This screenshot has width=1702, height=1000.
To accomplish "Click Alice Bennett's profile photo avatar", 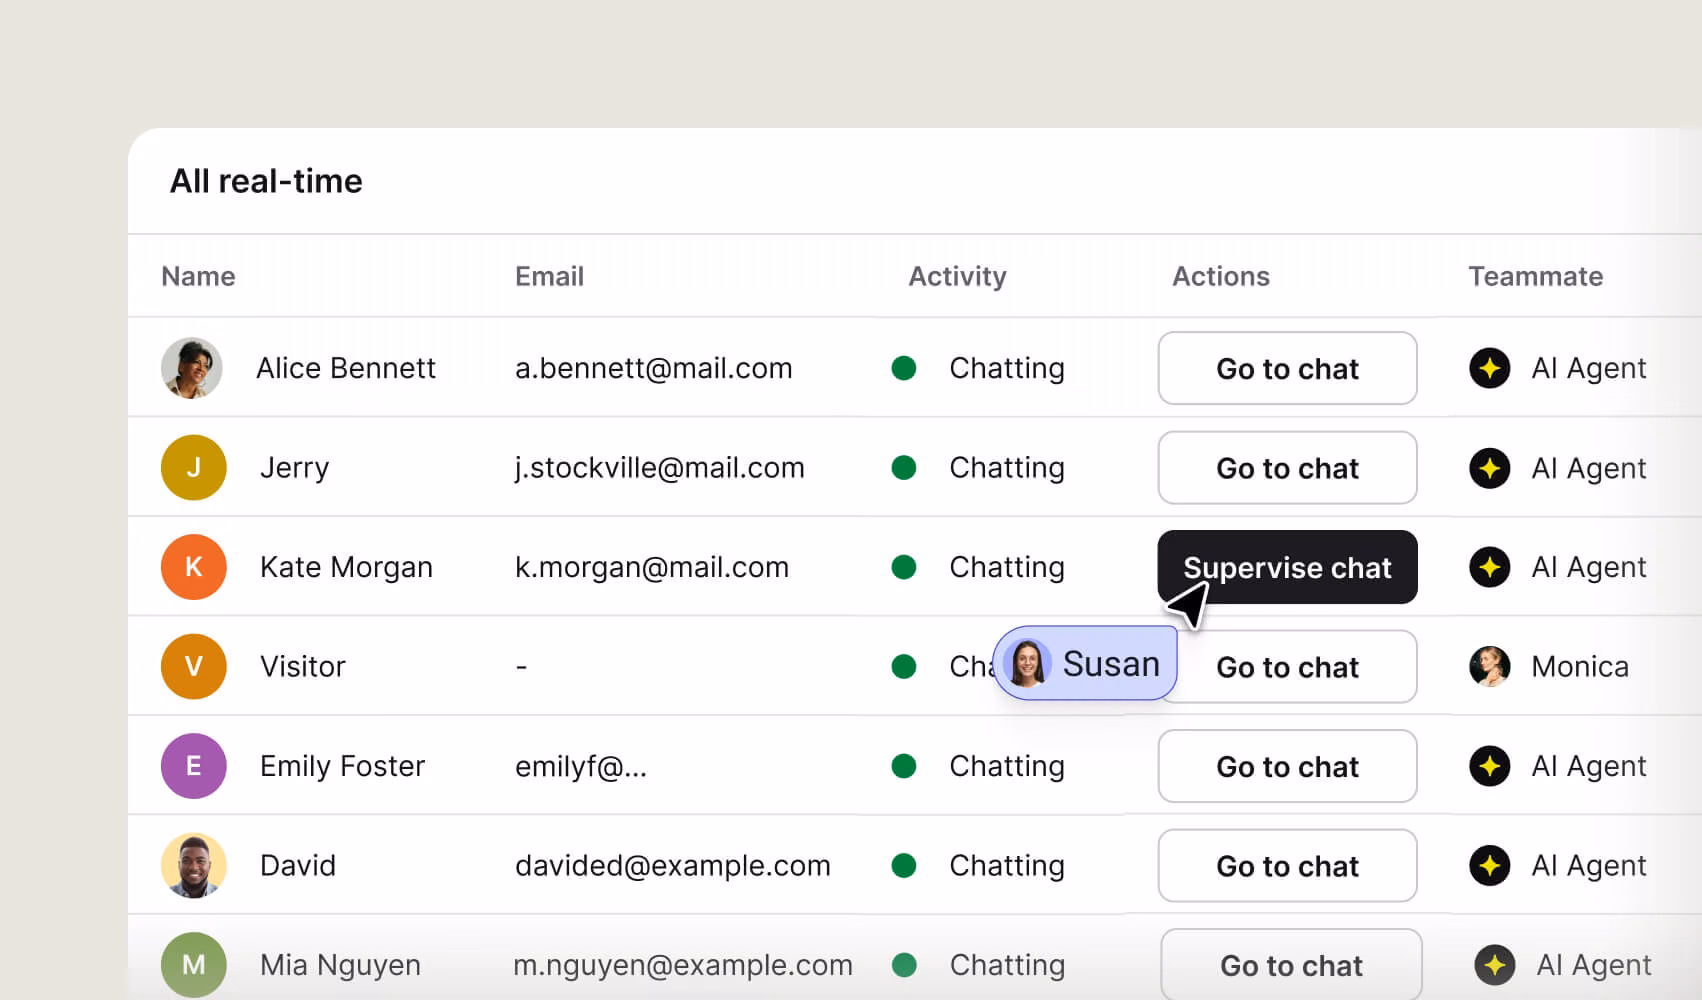I will [x=192, y=368].
